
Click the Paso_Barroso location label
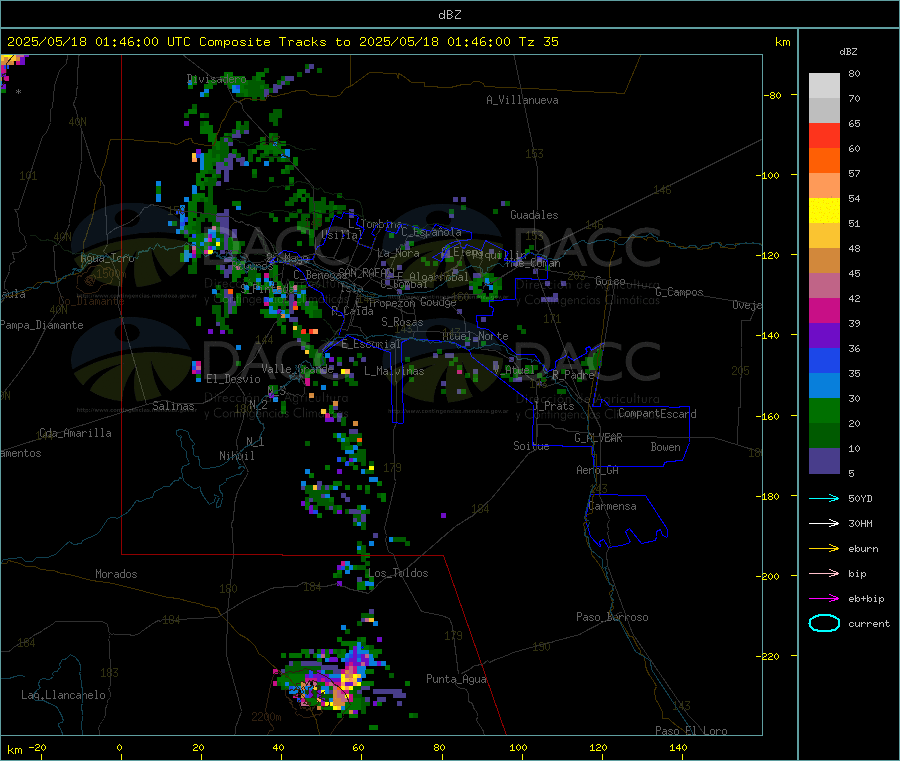pyautogui.click(x=612, y=617)
